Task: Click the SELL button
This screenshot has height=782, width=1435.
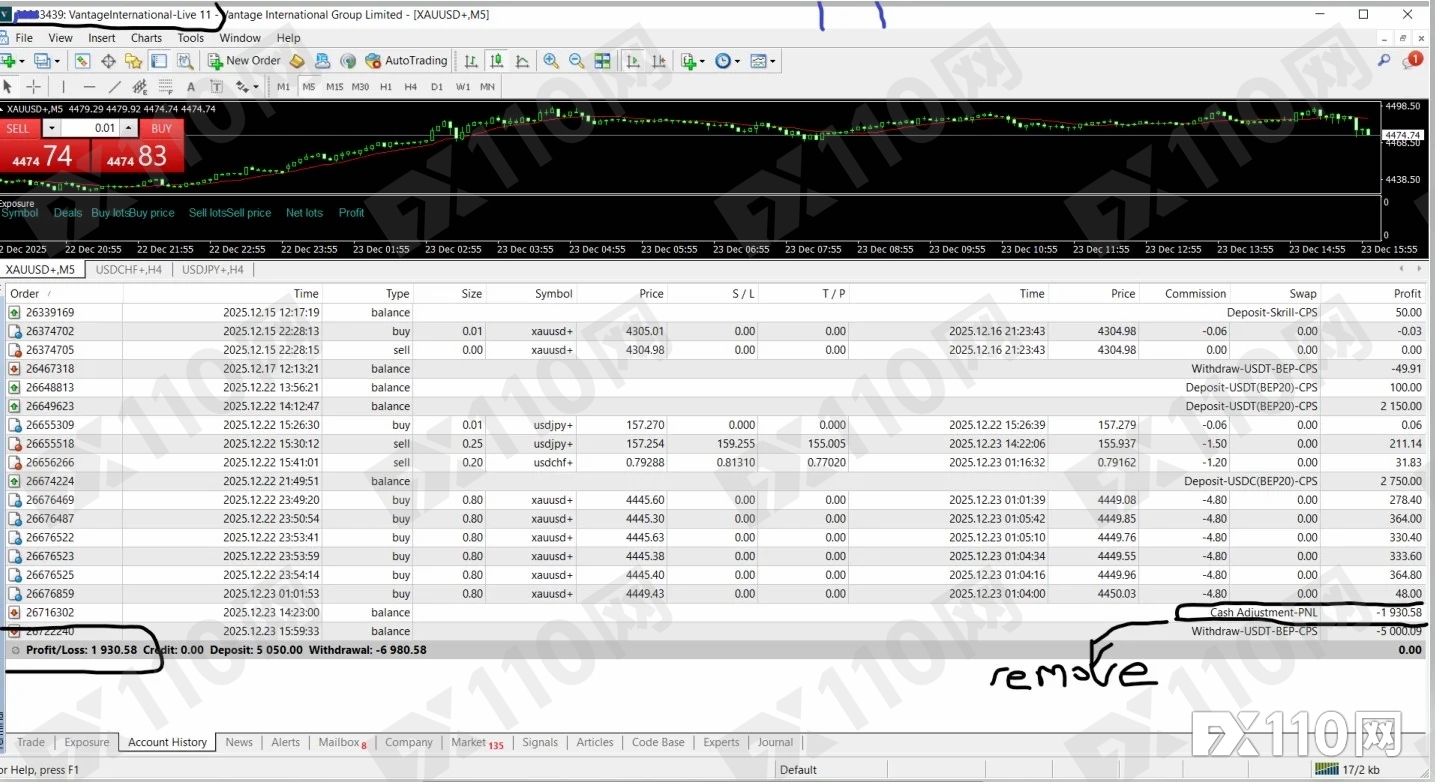Action: click(x=18, y=128)
